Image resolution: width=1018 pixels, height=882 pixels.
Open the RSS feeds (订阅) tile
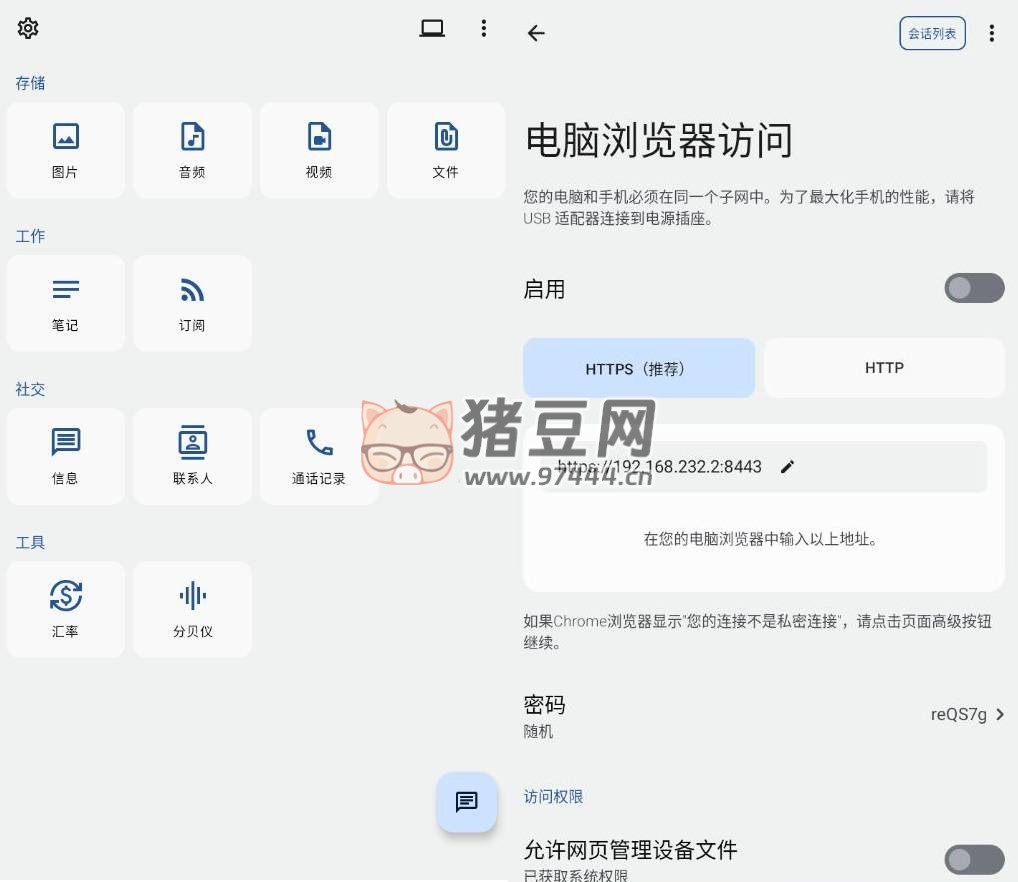[x=192, y=303]
